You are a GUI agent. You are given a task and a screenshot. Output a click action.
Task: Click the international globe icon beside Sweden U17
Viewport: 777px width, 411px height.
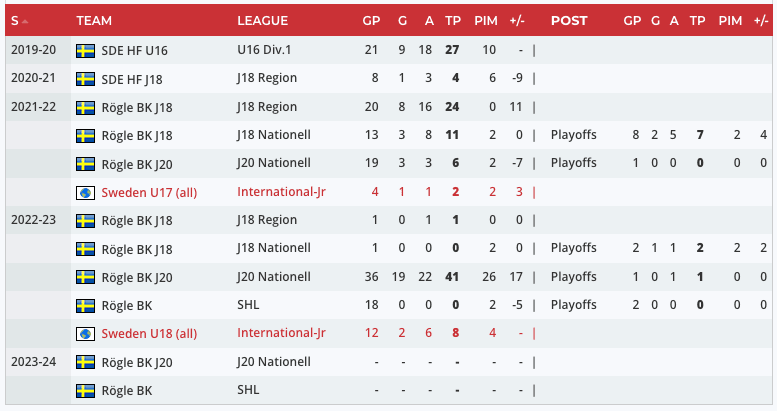(85, 192)
